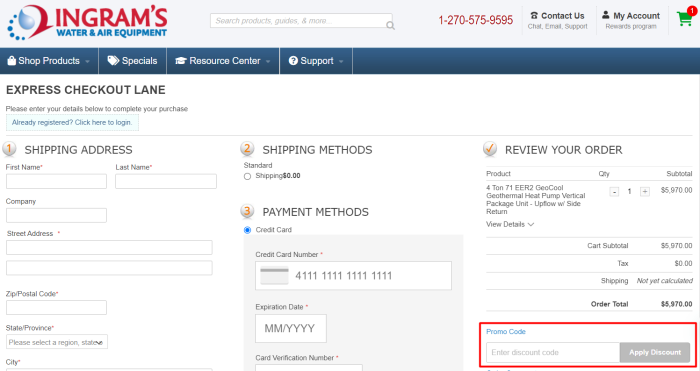Click Already registered login link
Viewport: 700px width, 371px height.
tap(72, 122)
